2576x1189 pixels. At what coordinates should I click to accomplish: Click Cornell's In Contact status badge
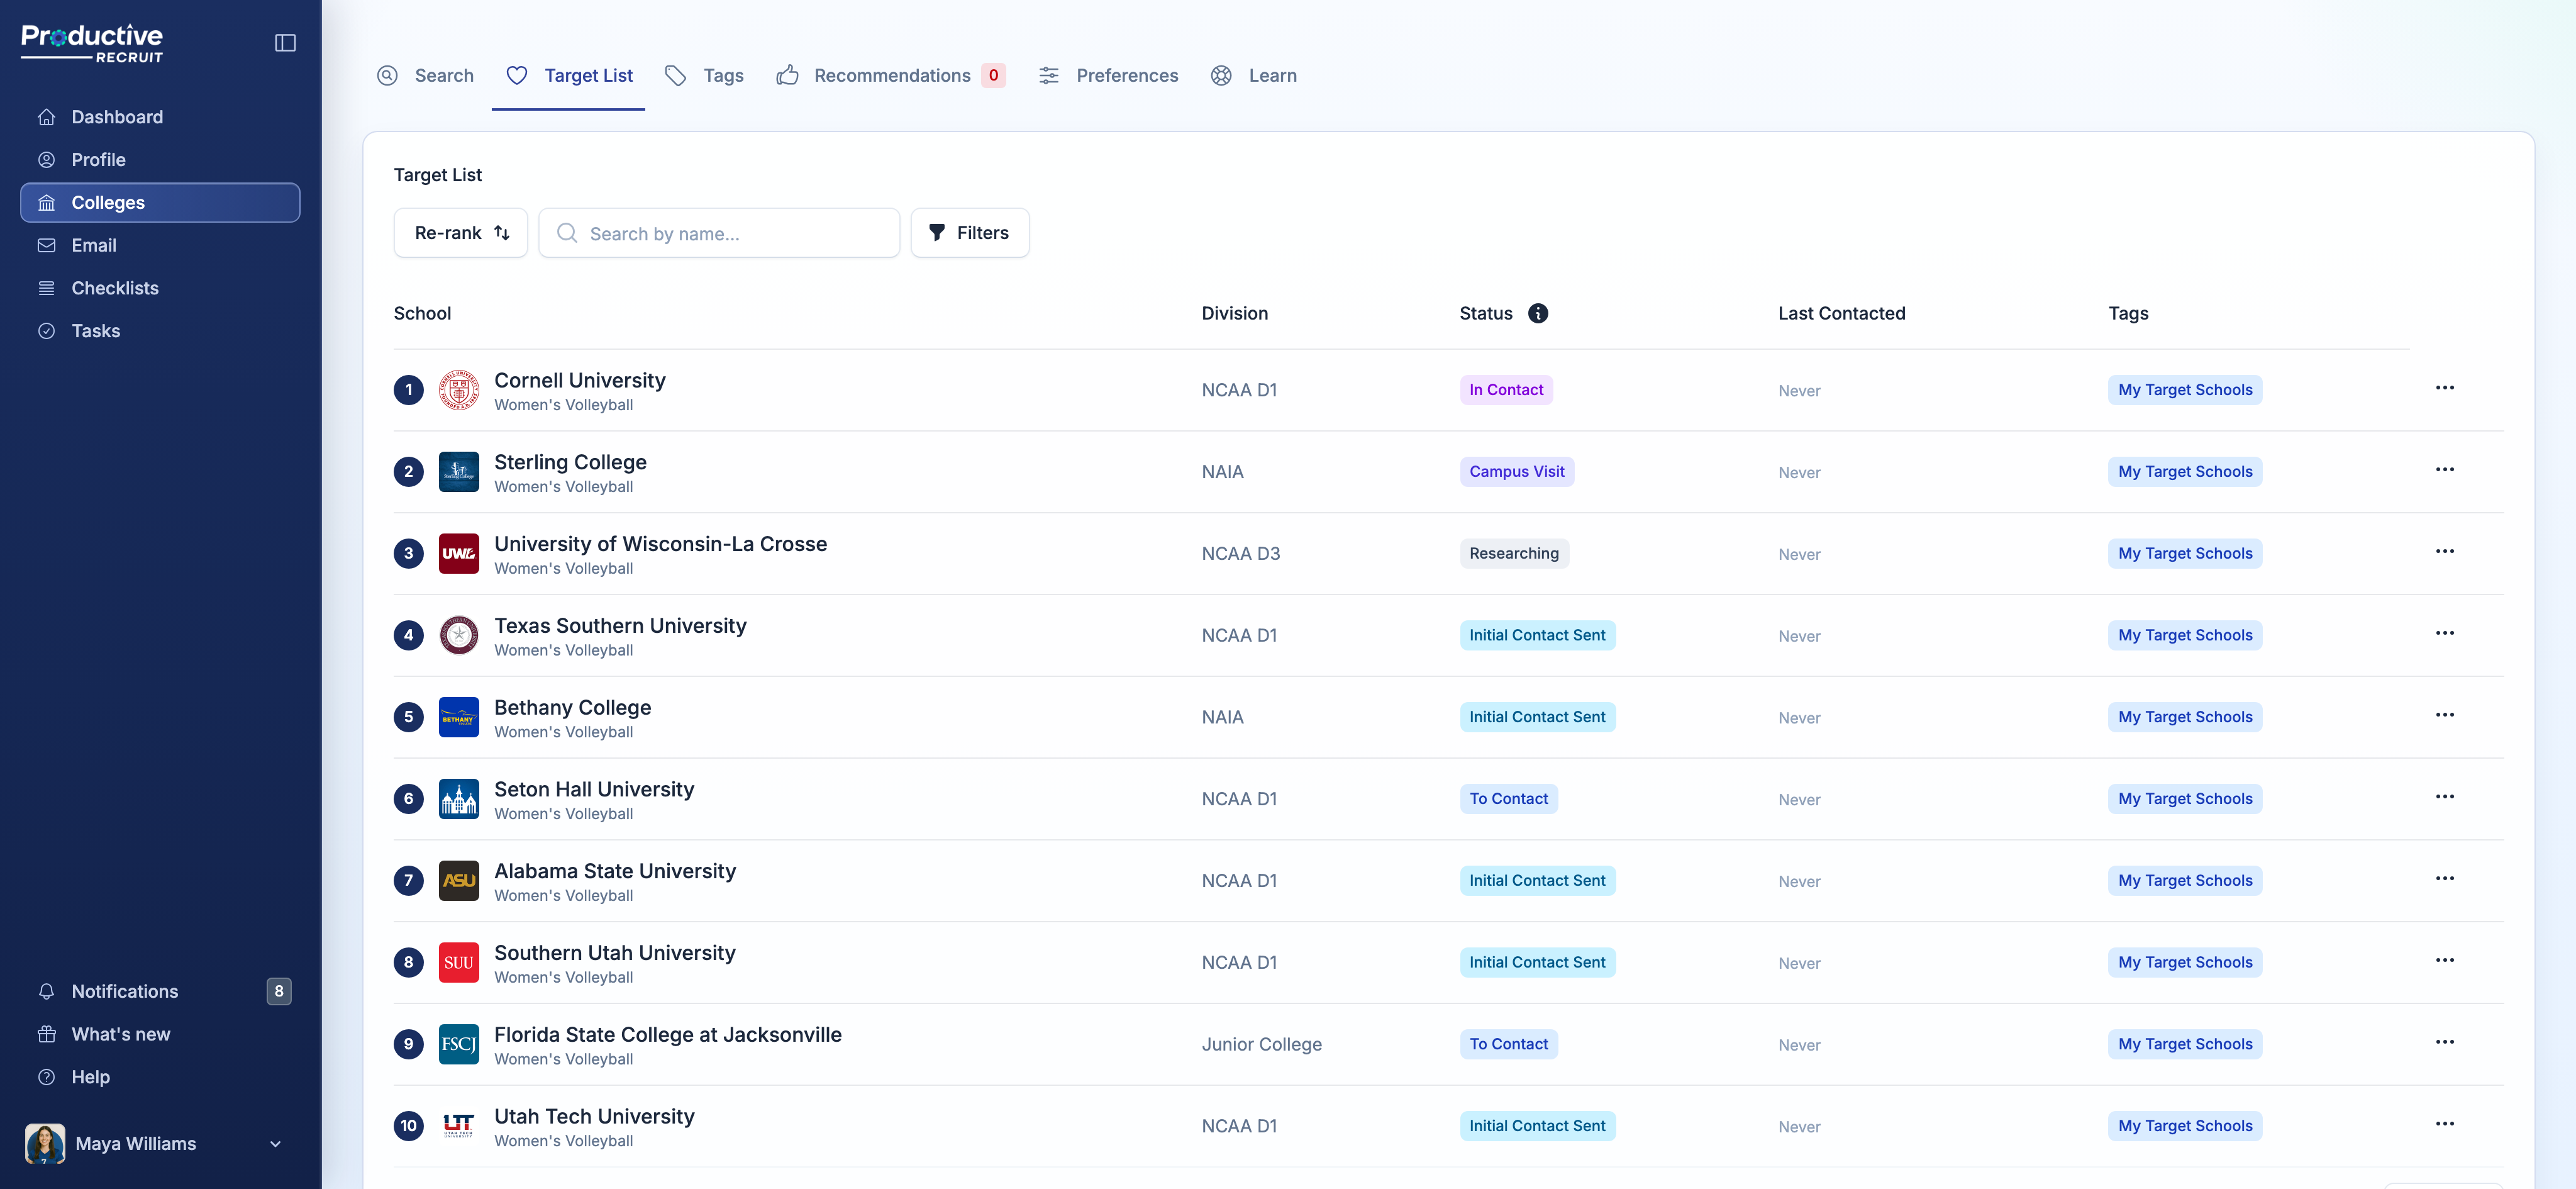click(x=1506, y=390)
